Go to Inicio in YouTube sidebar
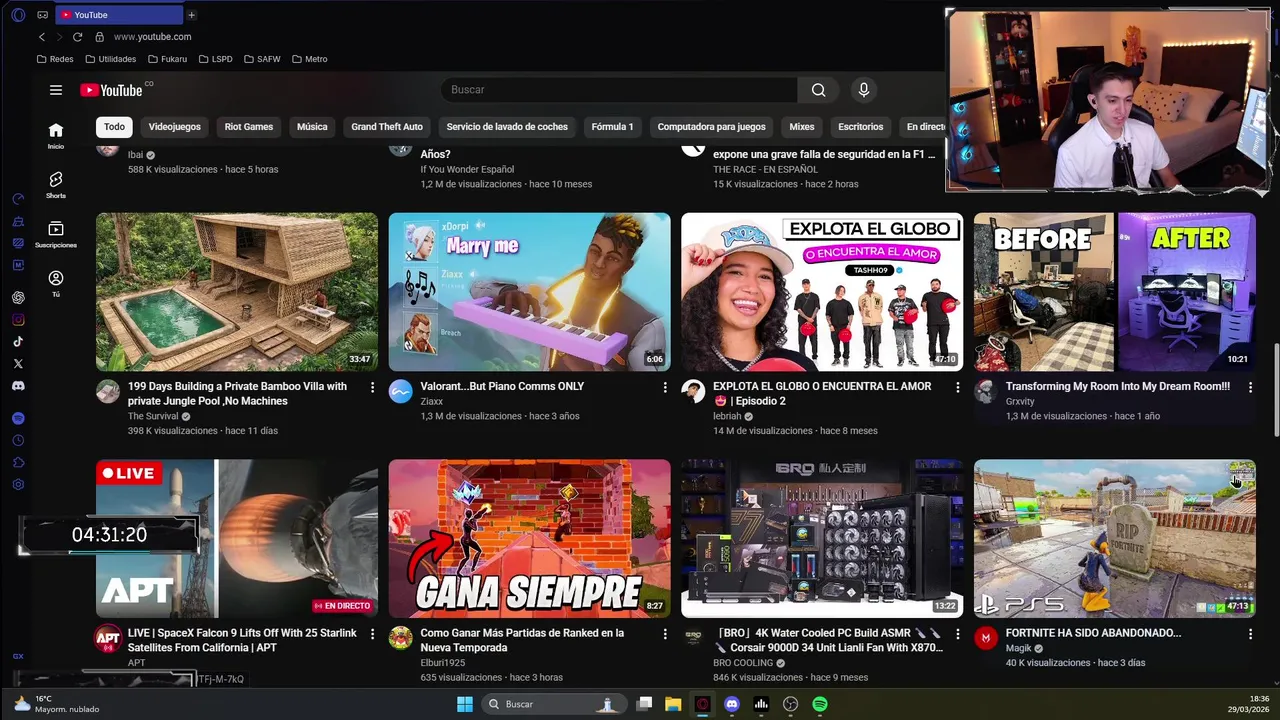Screen dimensions: 1280x720 [x=56, y=136]
